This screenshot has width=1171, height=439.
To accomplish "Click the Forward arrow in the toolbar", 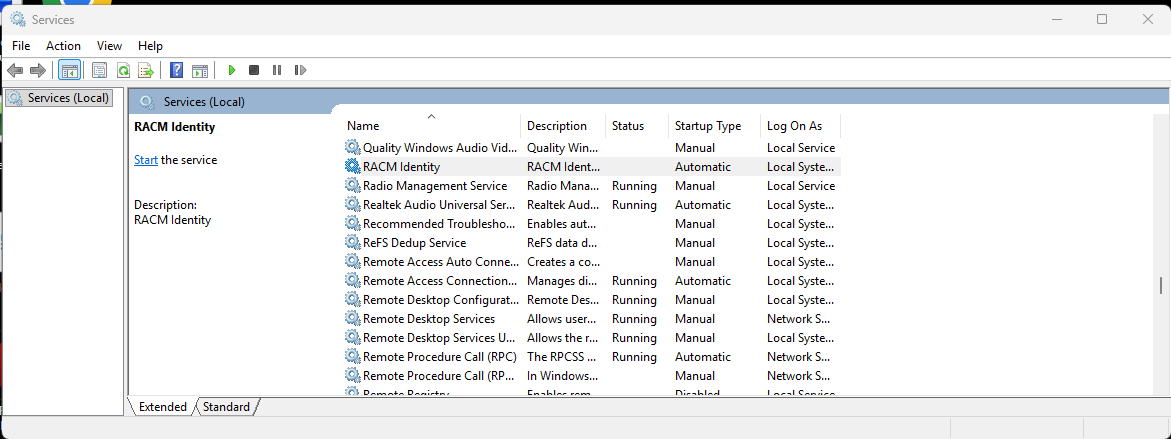I will [37, 70].
